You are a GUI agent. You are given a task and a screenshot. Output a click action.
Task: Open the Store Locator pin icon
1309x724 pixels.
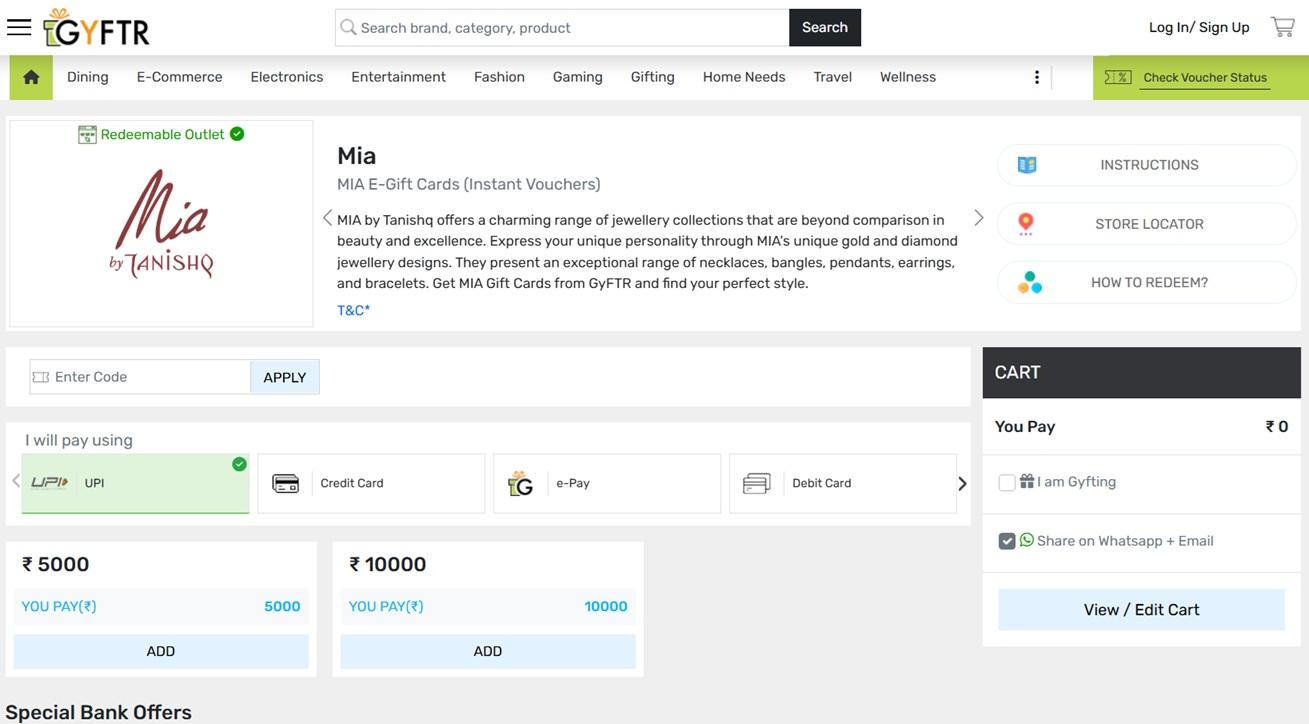click(1026, 224)
